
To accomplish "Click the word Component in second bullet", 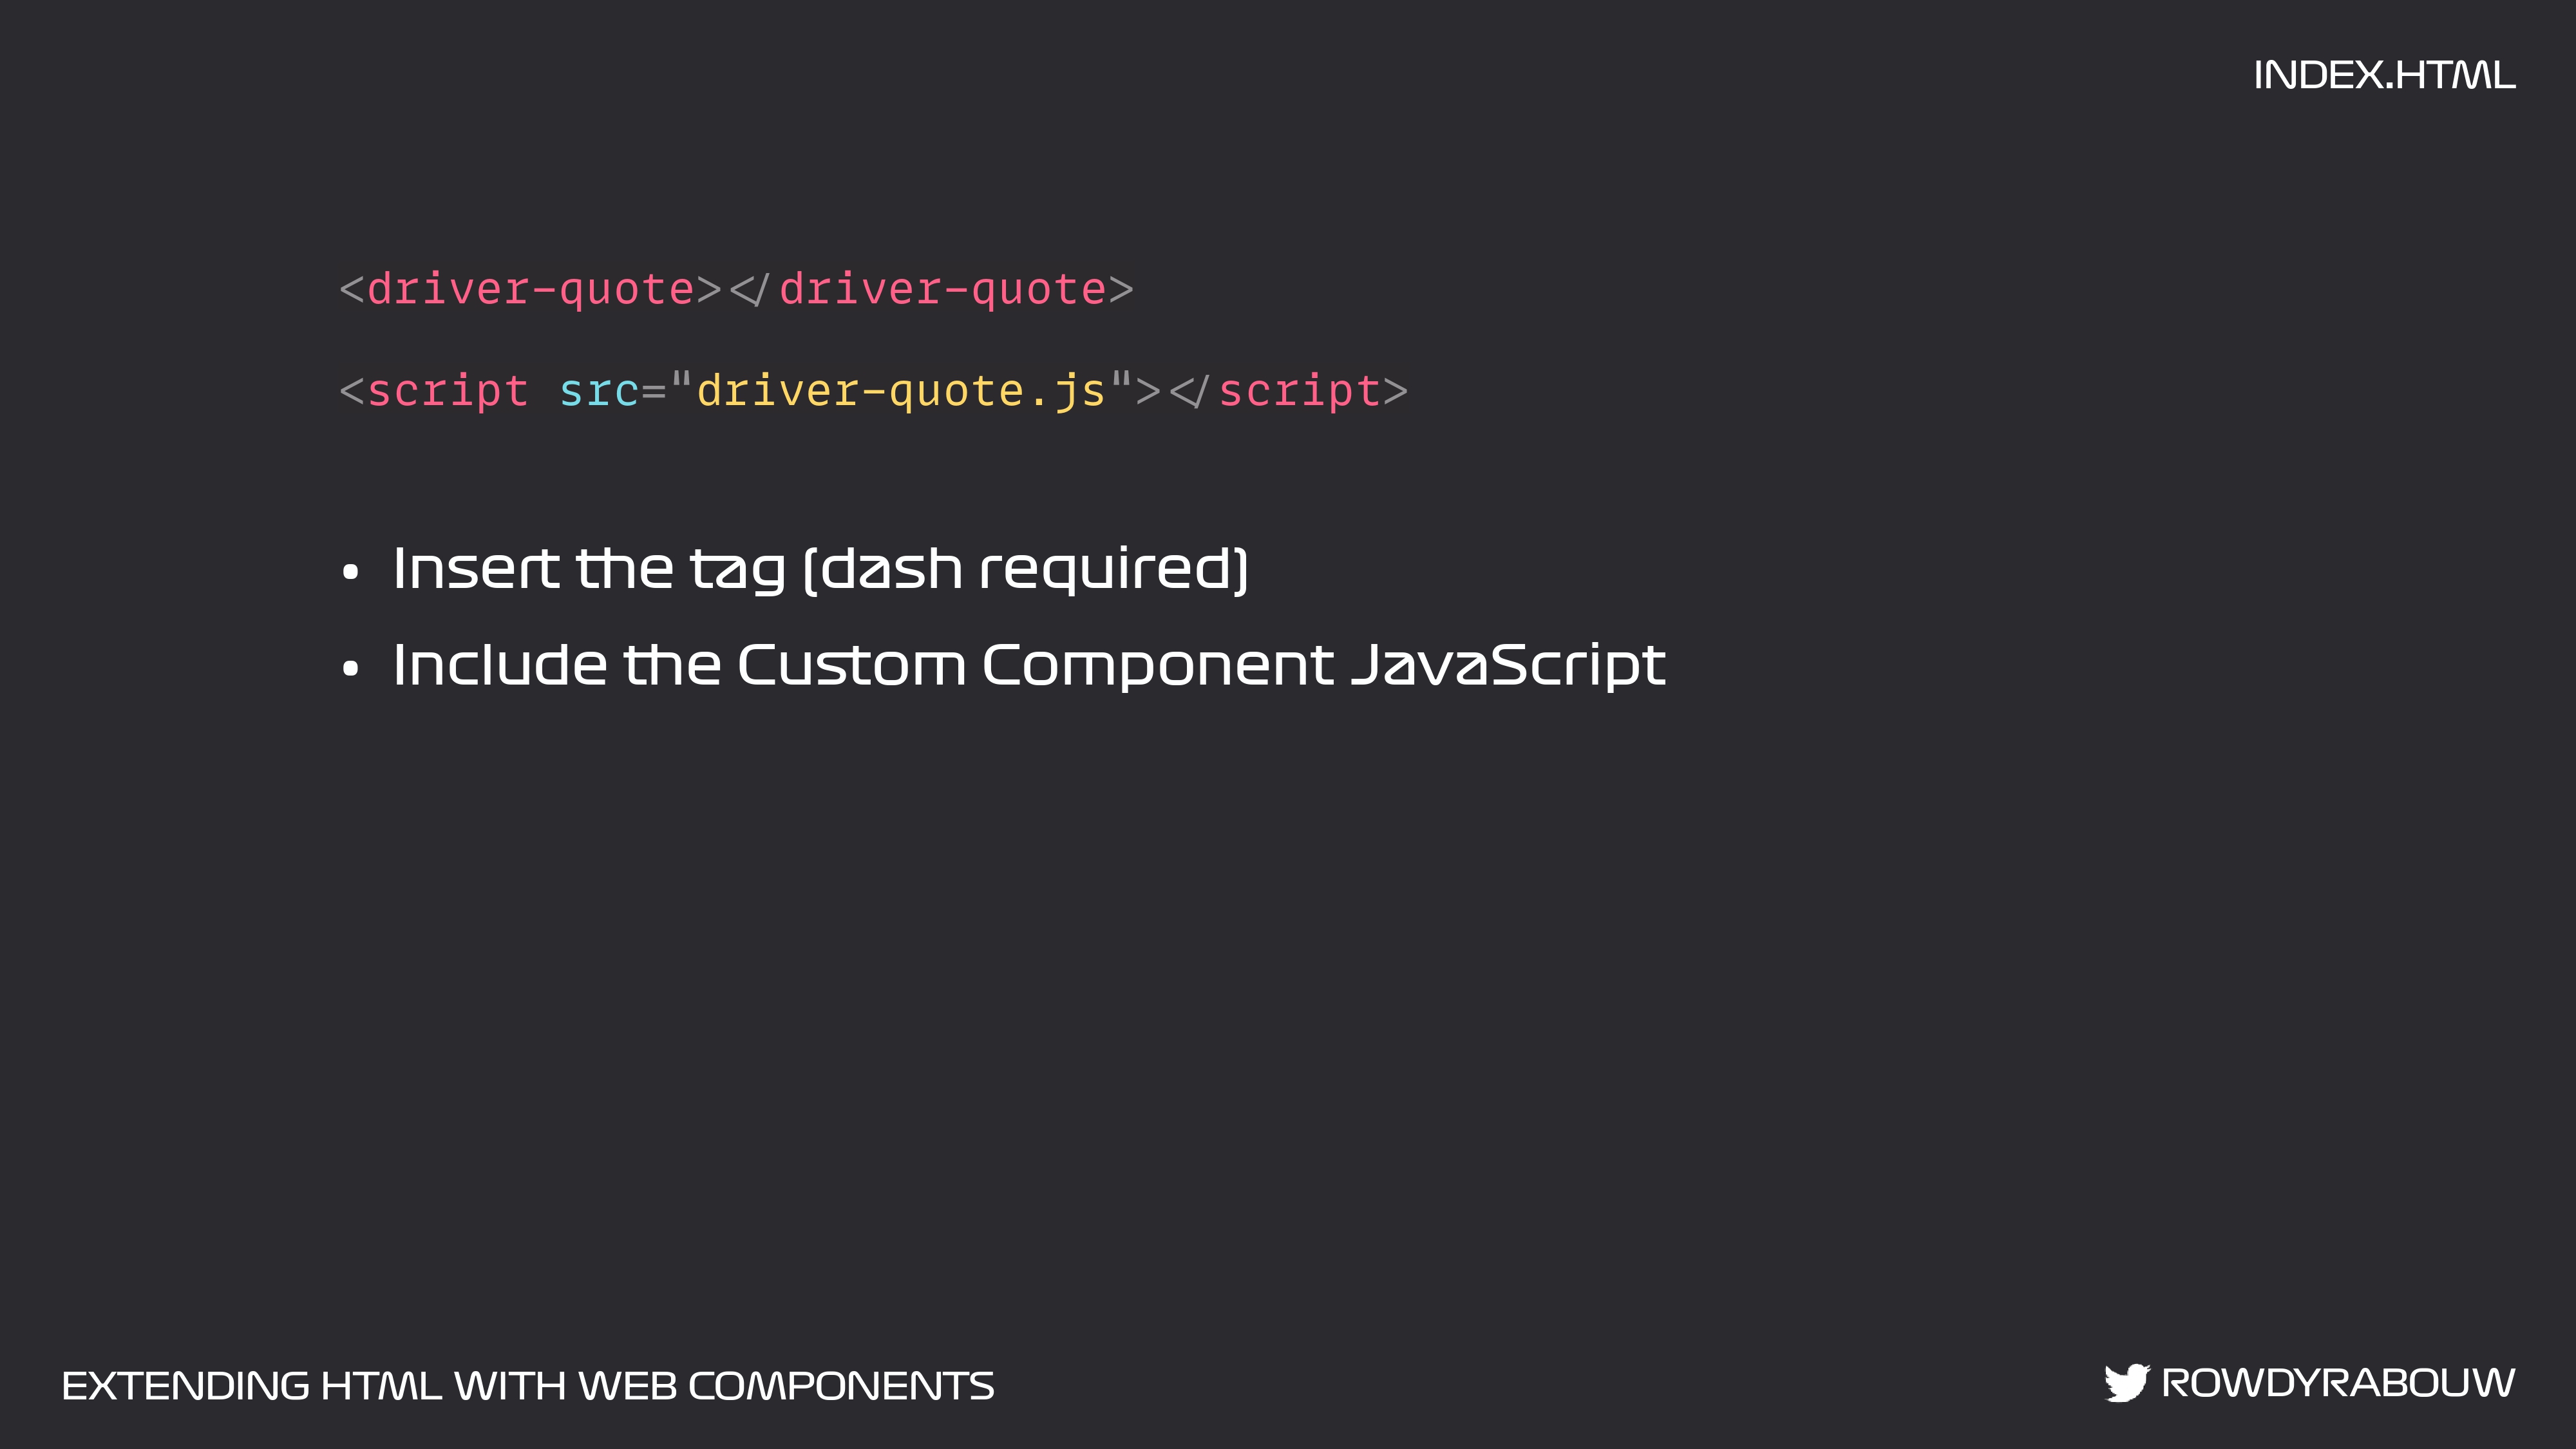I will 1157,667.
